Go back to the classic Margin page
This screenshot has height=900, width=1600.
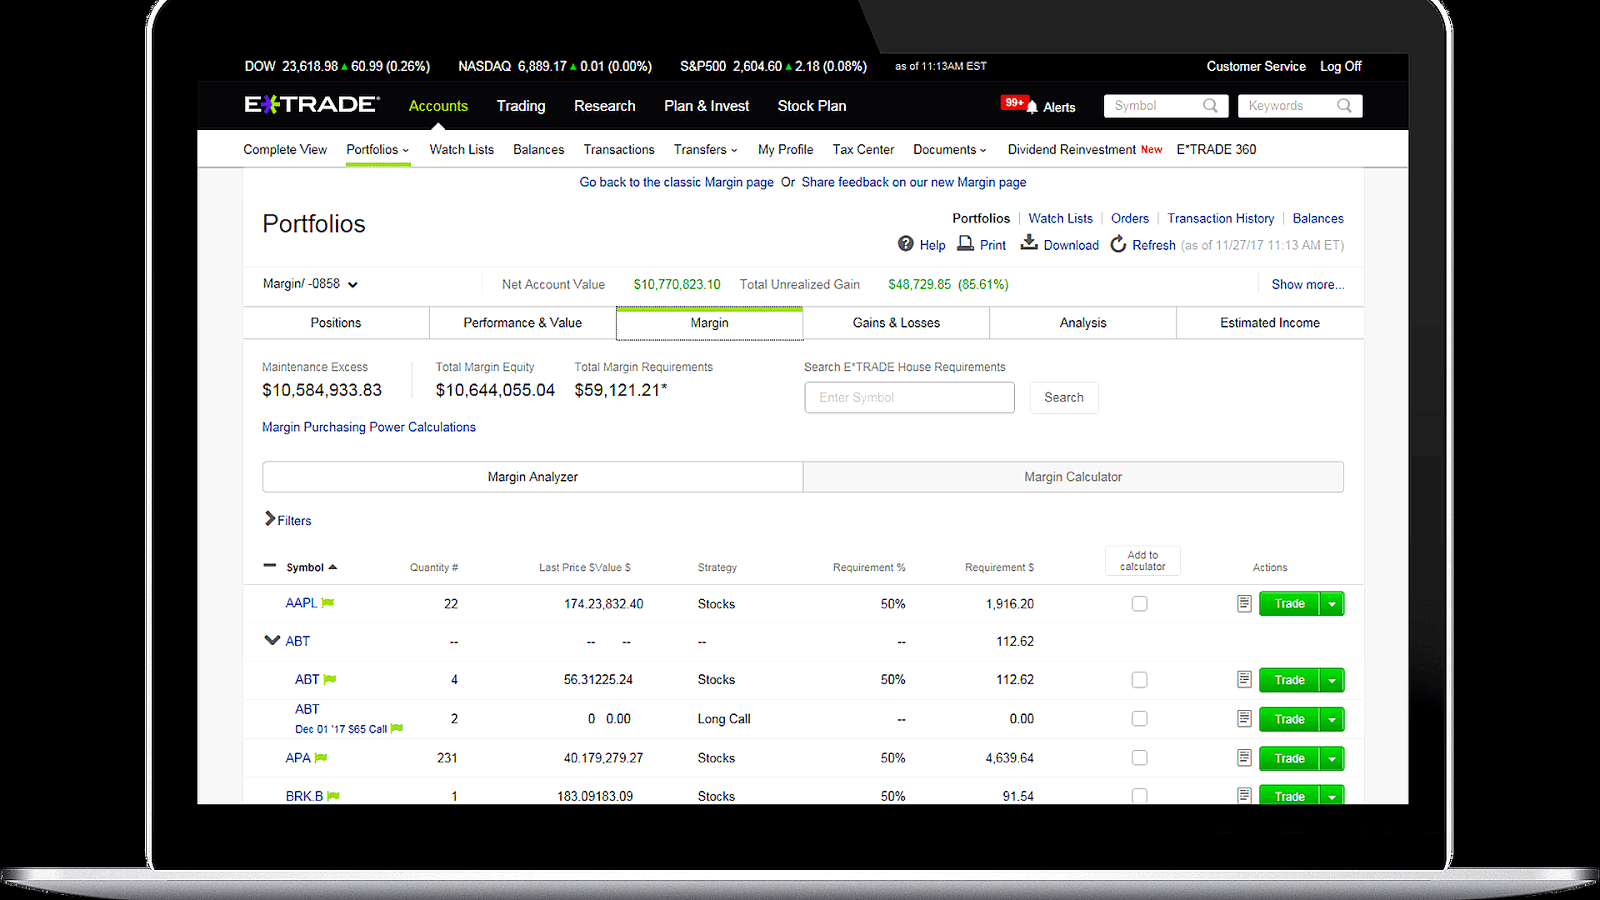[x=676, y=182]
